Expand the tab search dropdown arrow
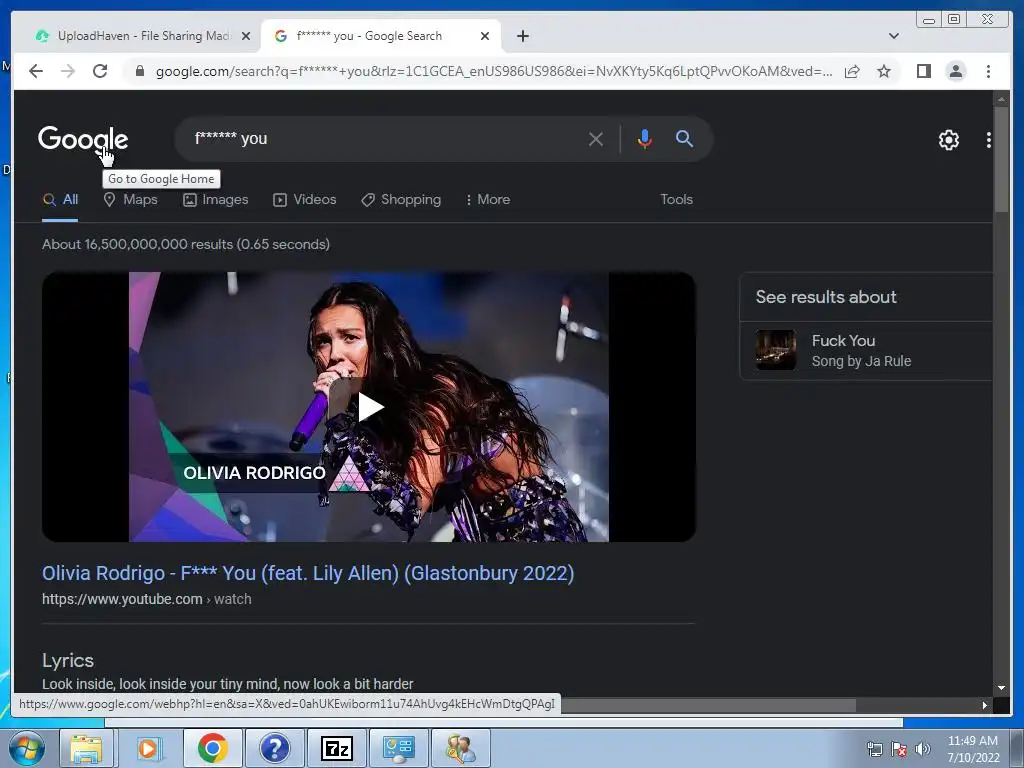The height and width of the screenshot is (768, 1024). point(893,36)
